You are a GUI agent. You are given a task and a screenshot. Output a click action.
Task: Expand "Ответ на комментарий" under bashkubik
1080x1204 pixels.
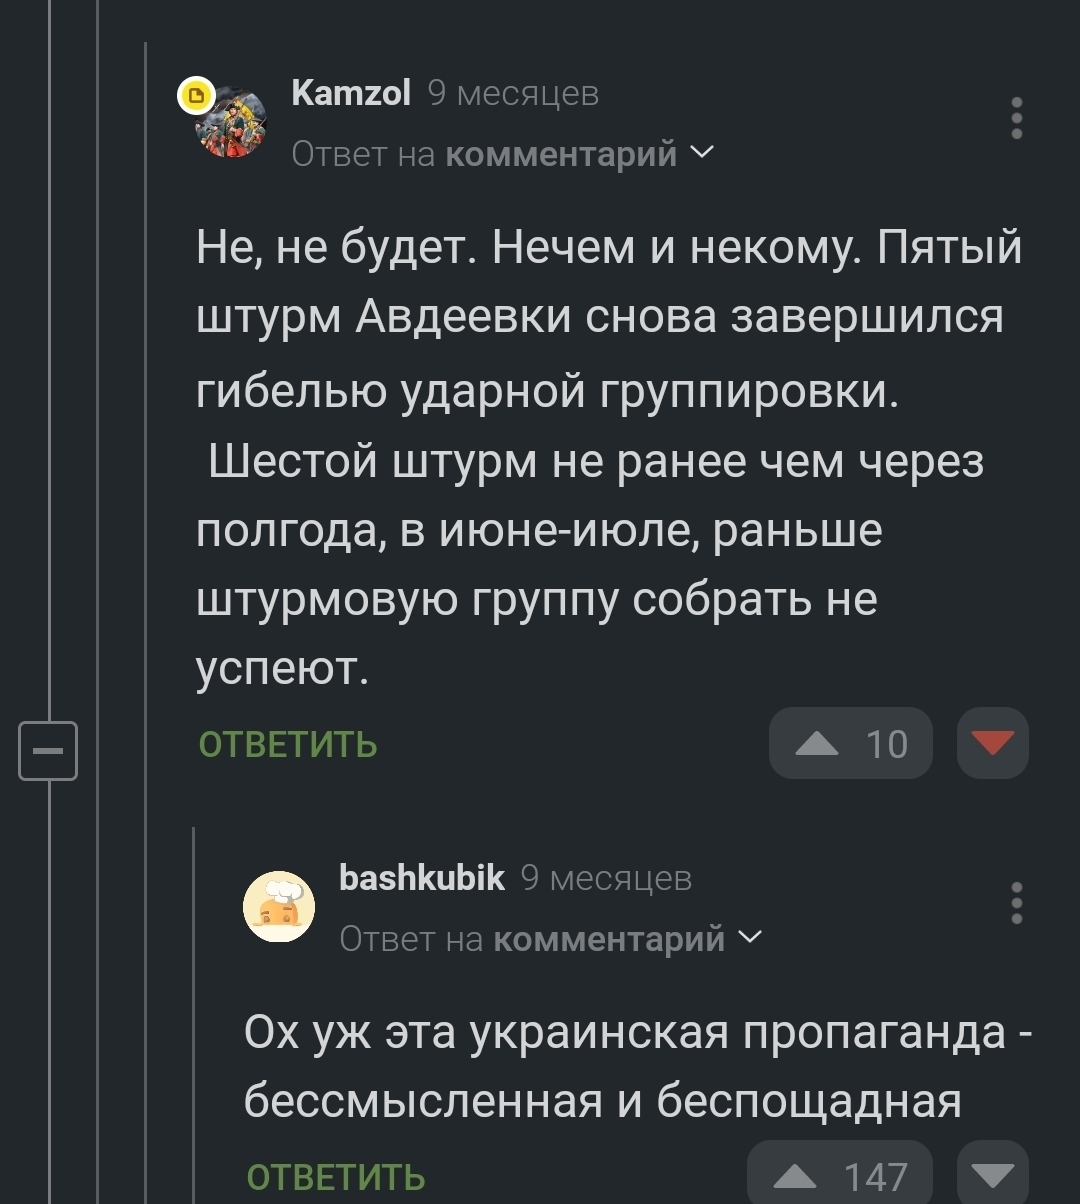[x=550, y=939]
